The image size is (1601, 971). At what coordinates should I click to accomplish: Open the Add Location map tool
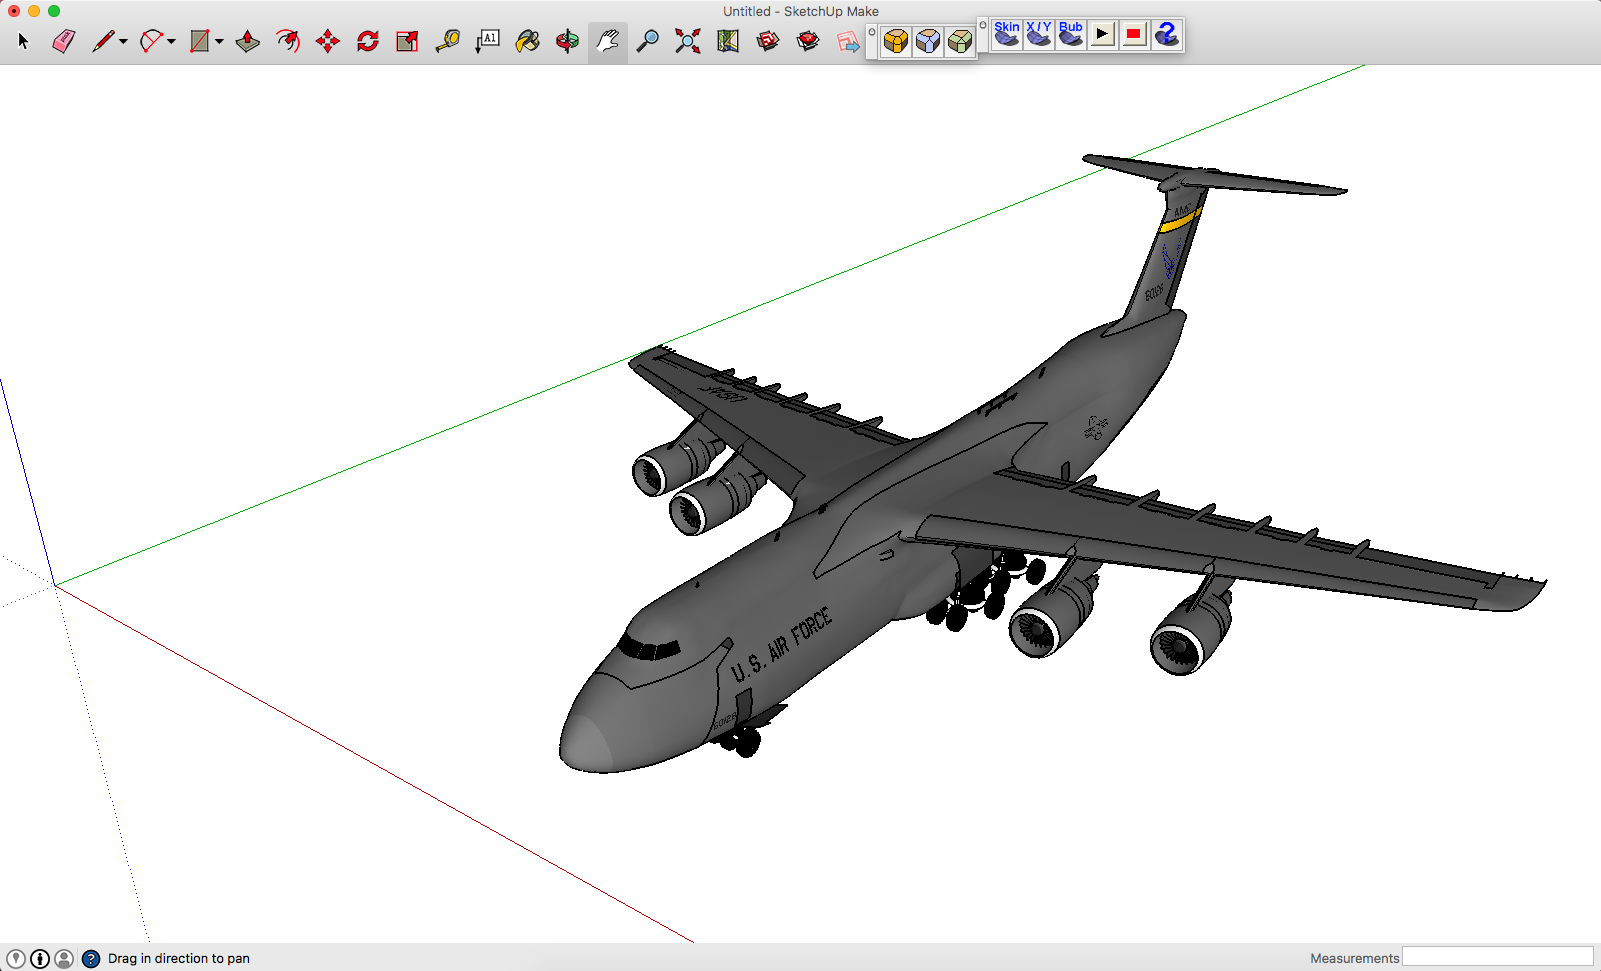pyautogui.click(x=728, y=41)
